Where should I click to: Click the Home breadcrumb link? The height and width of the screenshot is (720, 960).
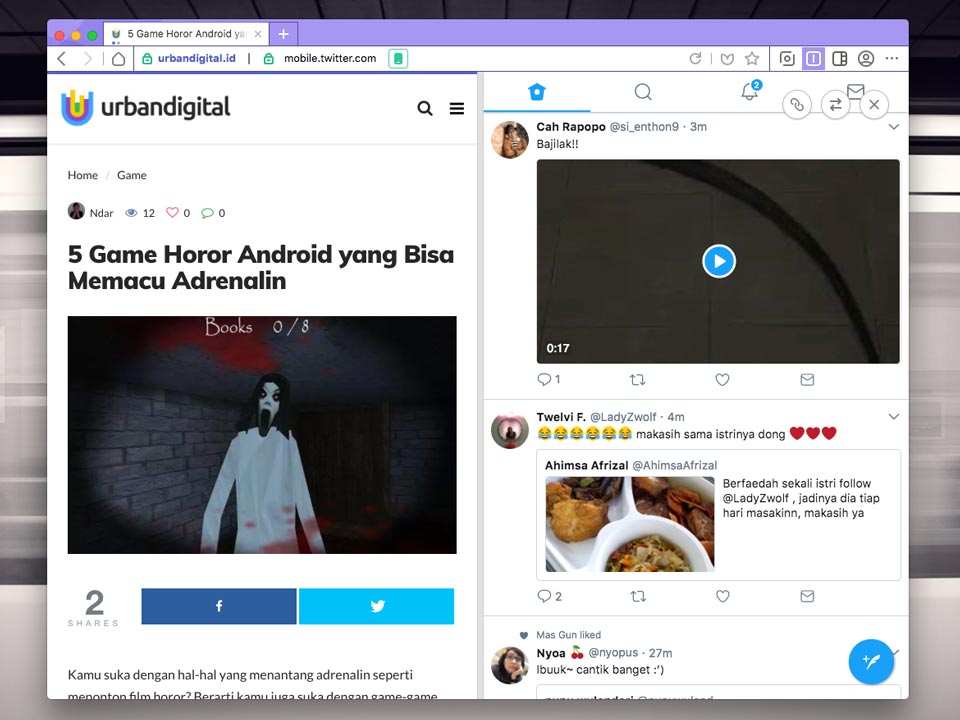pos(83,175)
